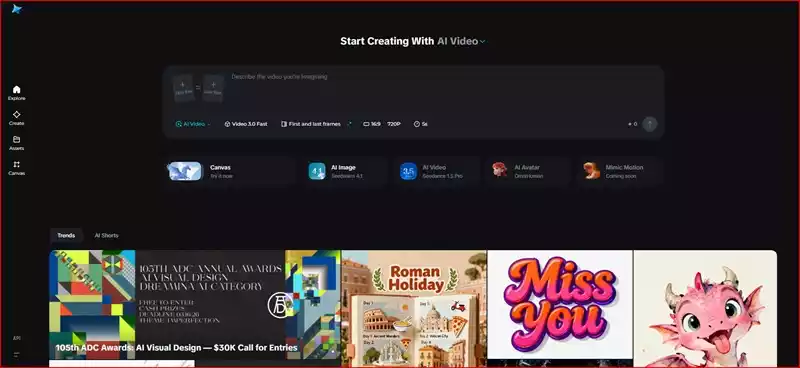Click the Canvas card dragon thumbnail
Image resolution: width=800 pixels, height=368 pixels.
[x=186, y=171]
